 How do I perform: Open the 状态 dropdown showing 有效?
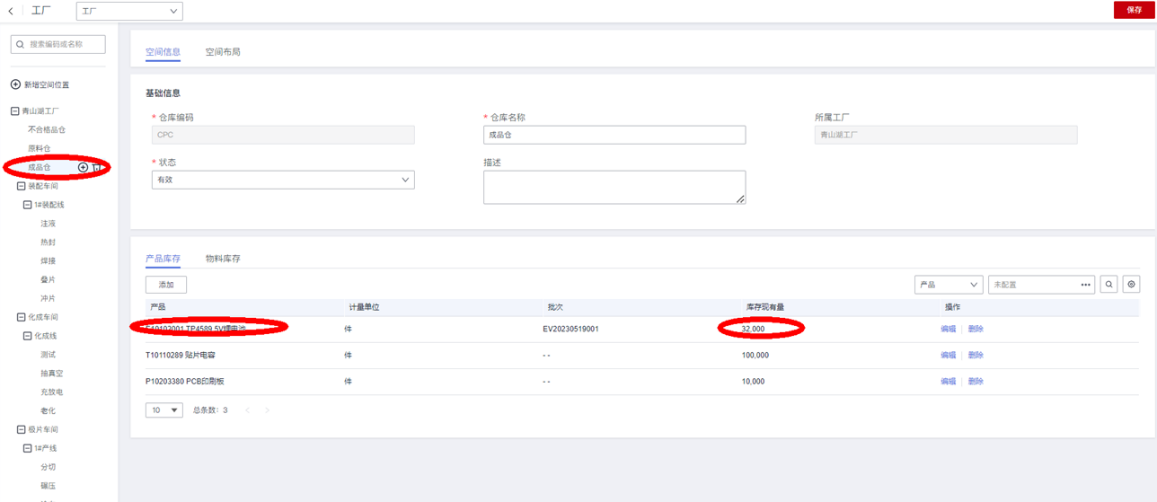[282, 179]
